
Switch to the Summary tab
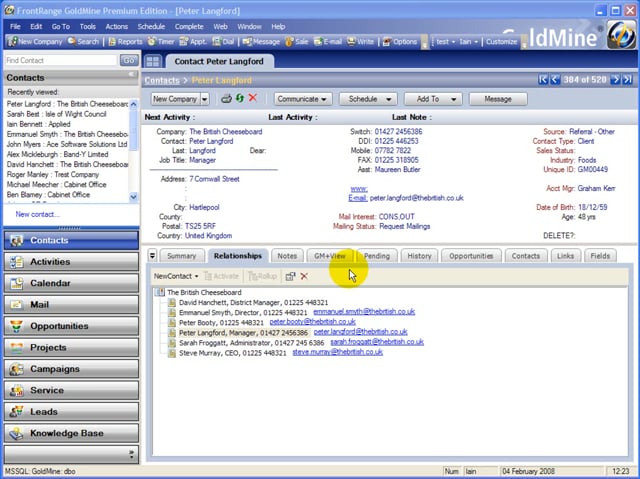point(182,256)
